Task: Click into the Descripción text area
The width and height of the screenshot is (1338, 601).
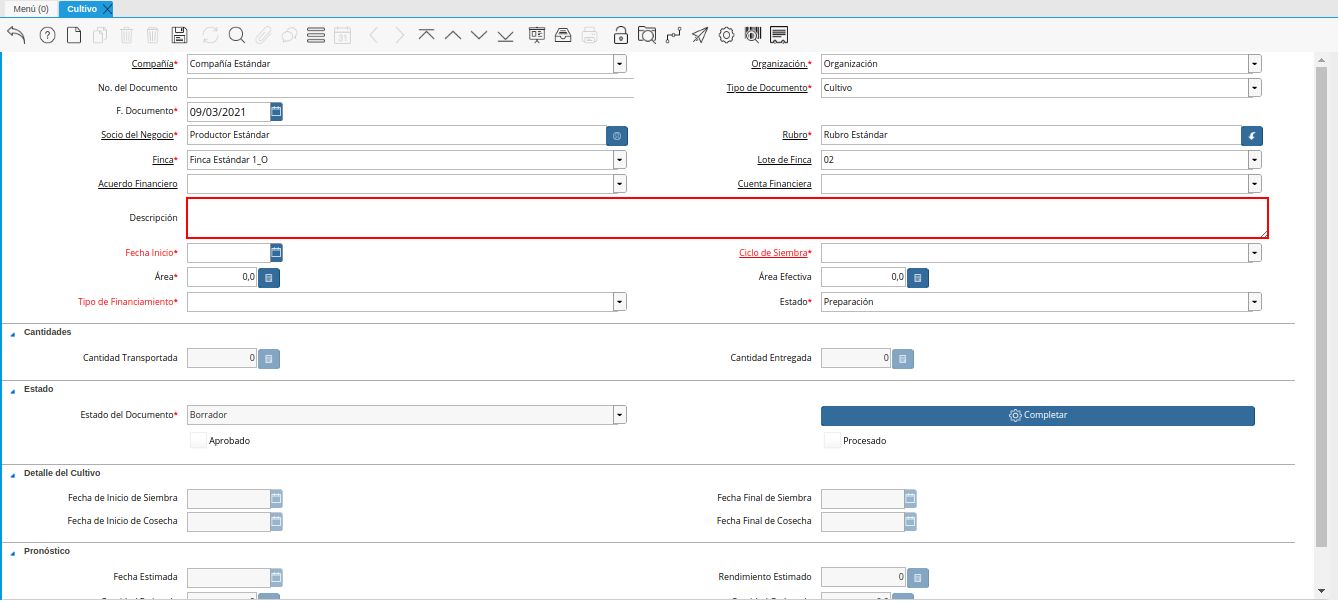Action: point(727,218)
